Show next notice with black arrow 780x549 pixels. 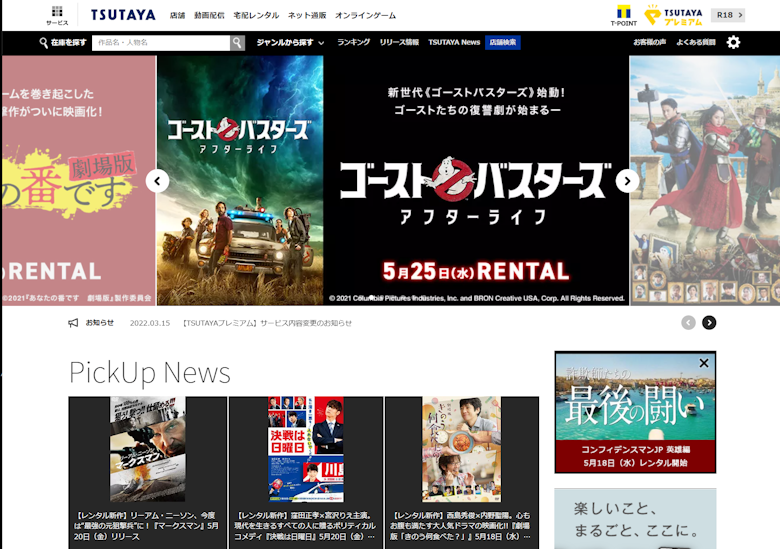click(709, 323)
